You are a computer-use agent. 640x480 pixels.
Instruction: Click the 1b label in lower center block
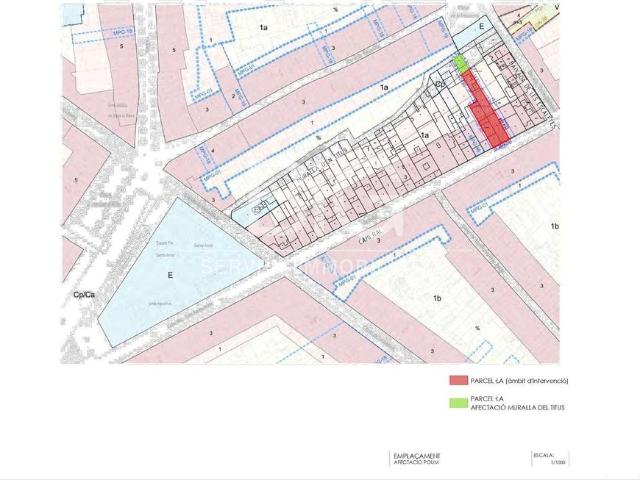(x=436, y=298)
